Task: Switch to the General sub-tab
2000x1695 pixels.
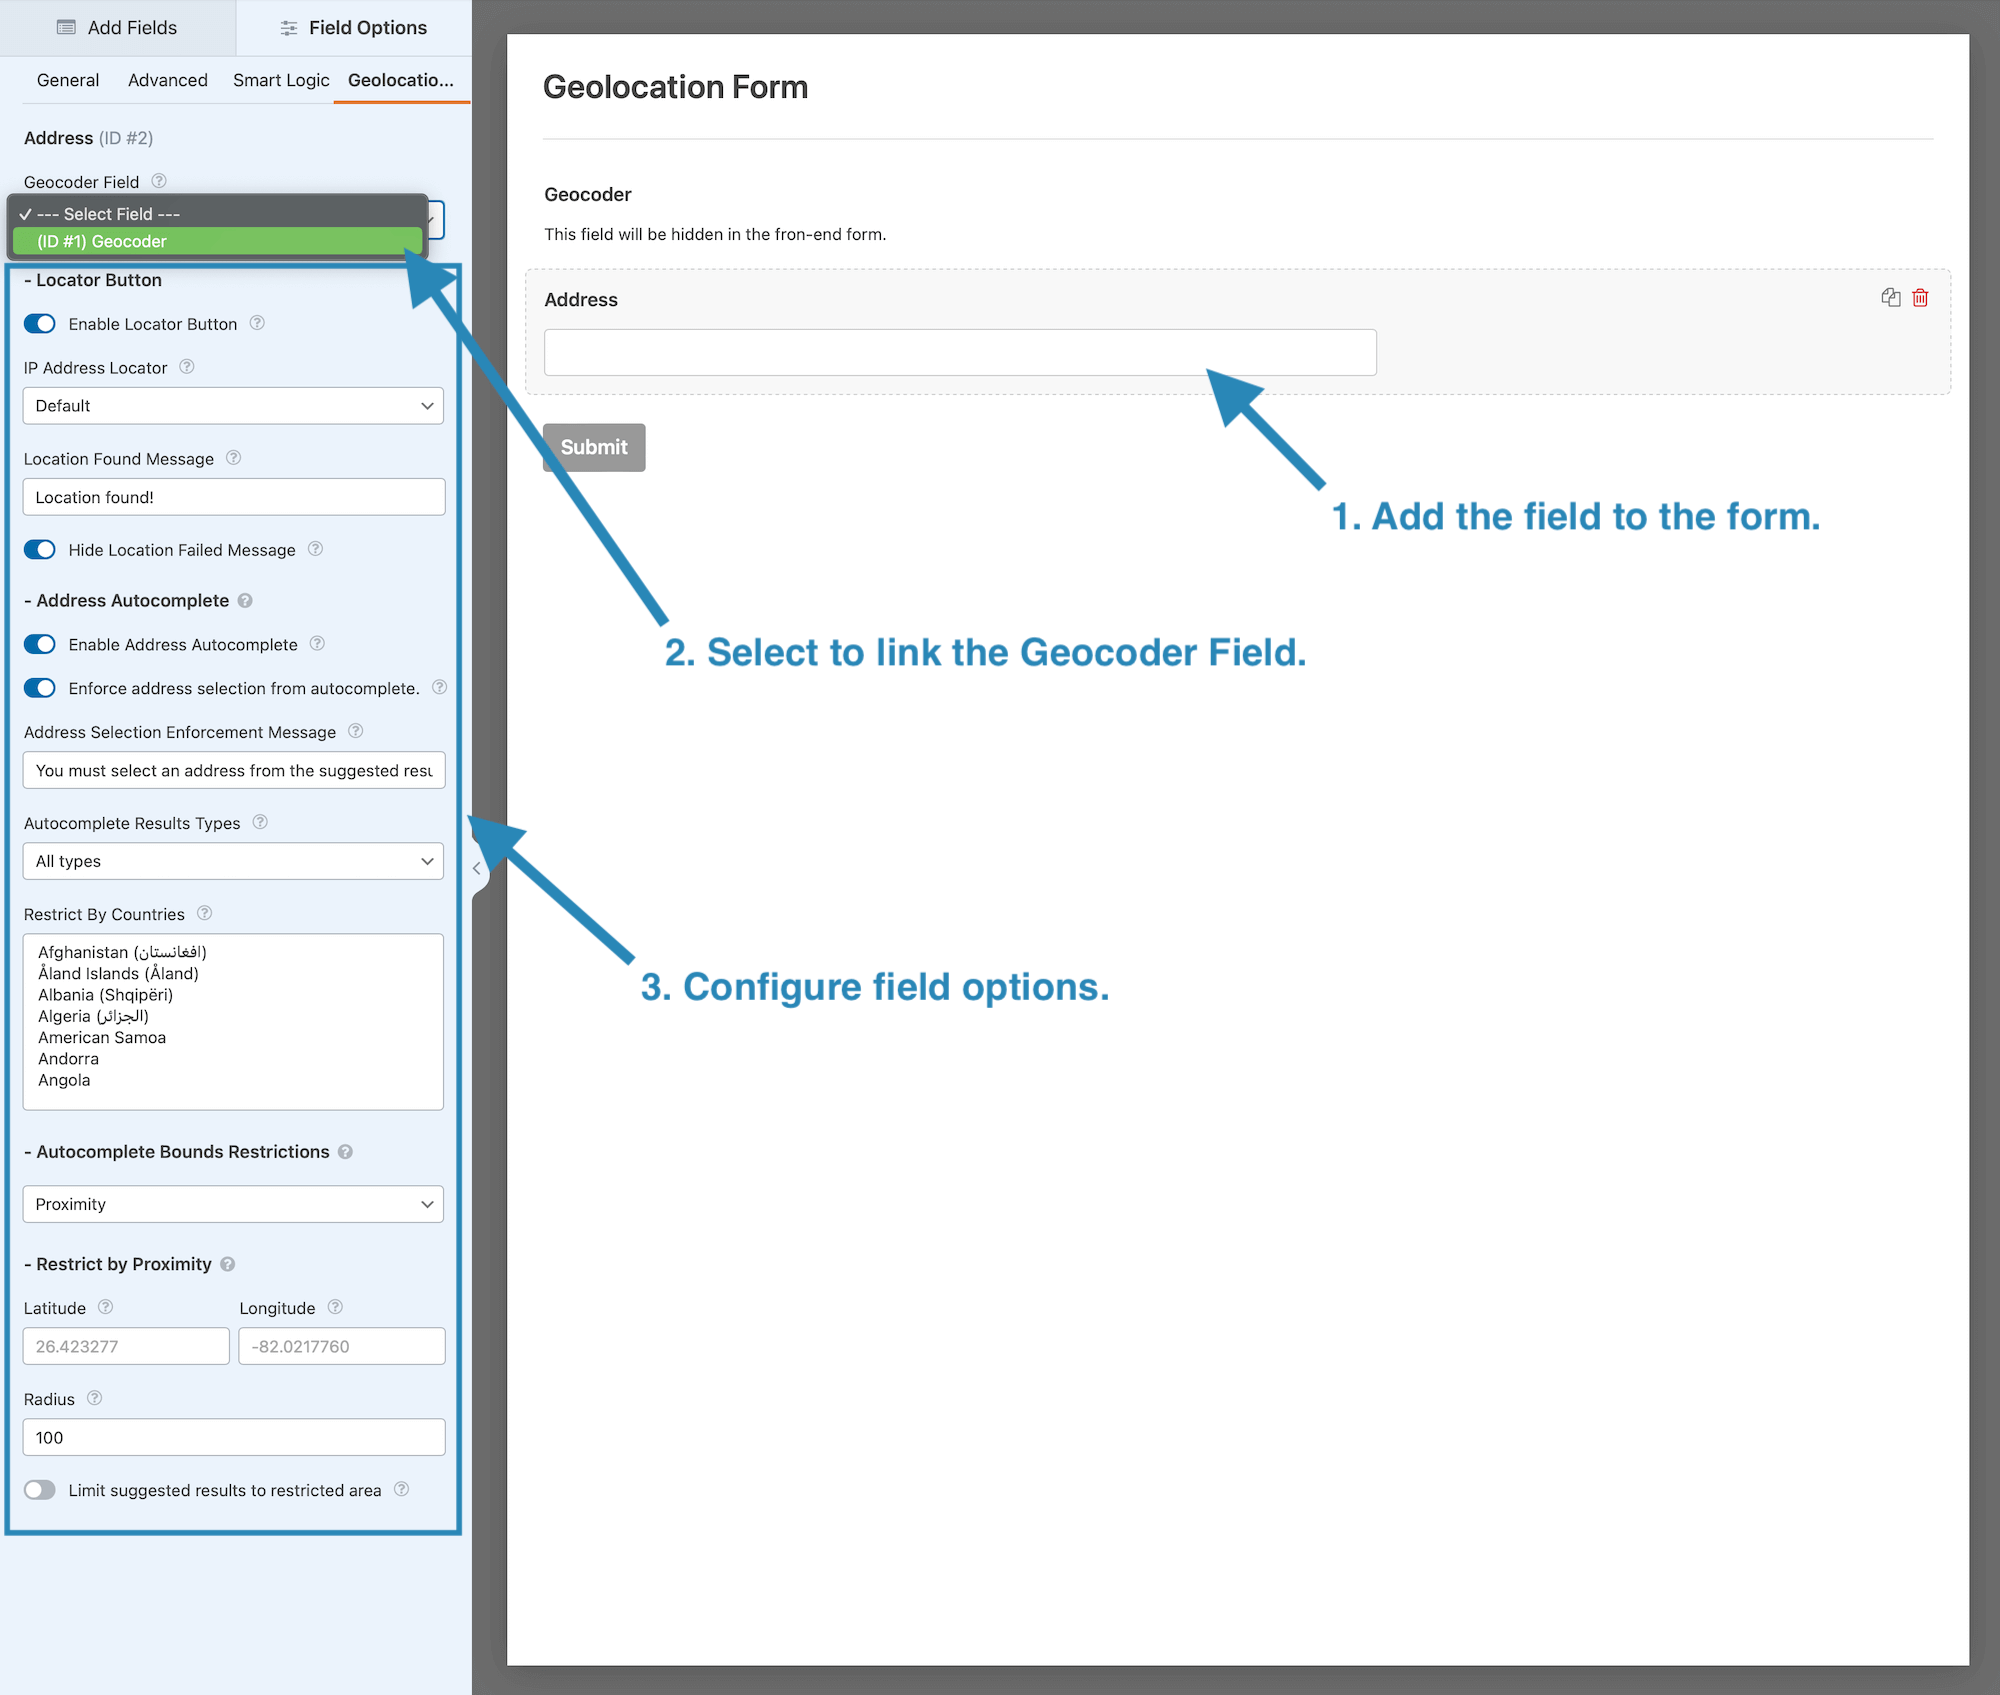Action: pyautogui.click(x=68, y=80)
